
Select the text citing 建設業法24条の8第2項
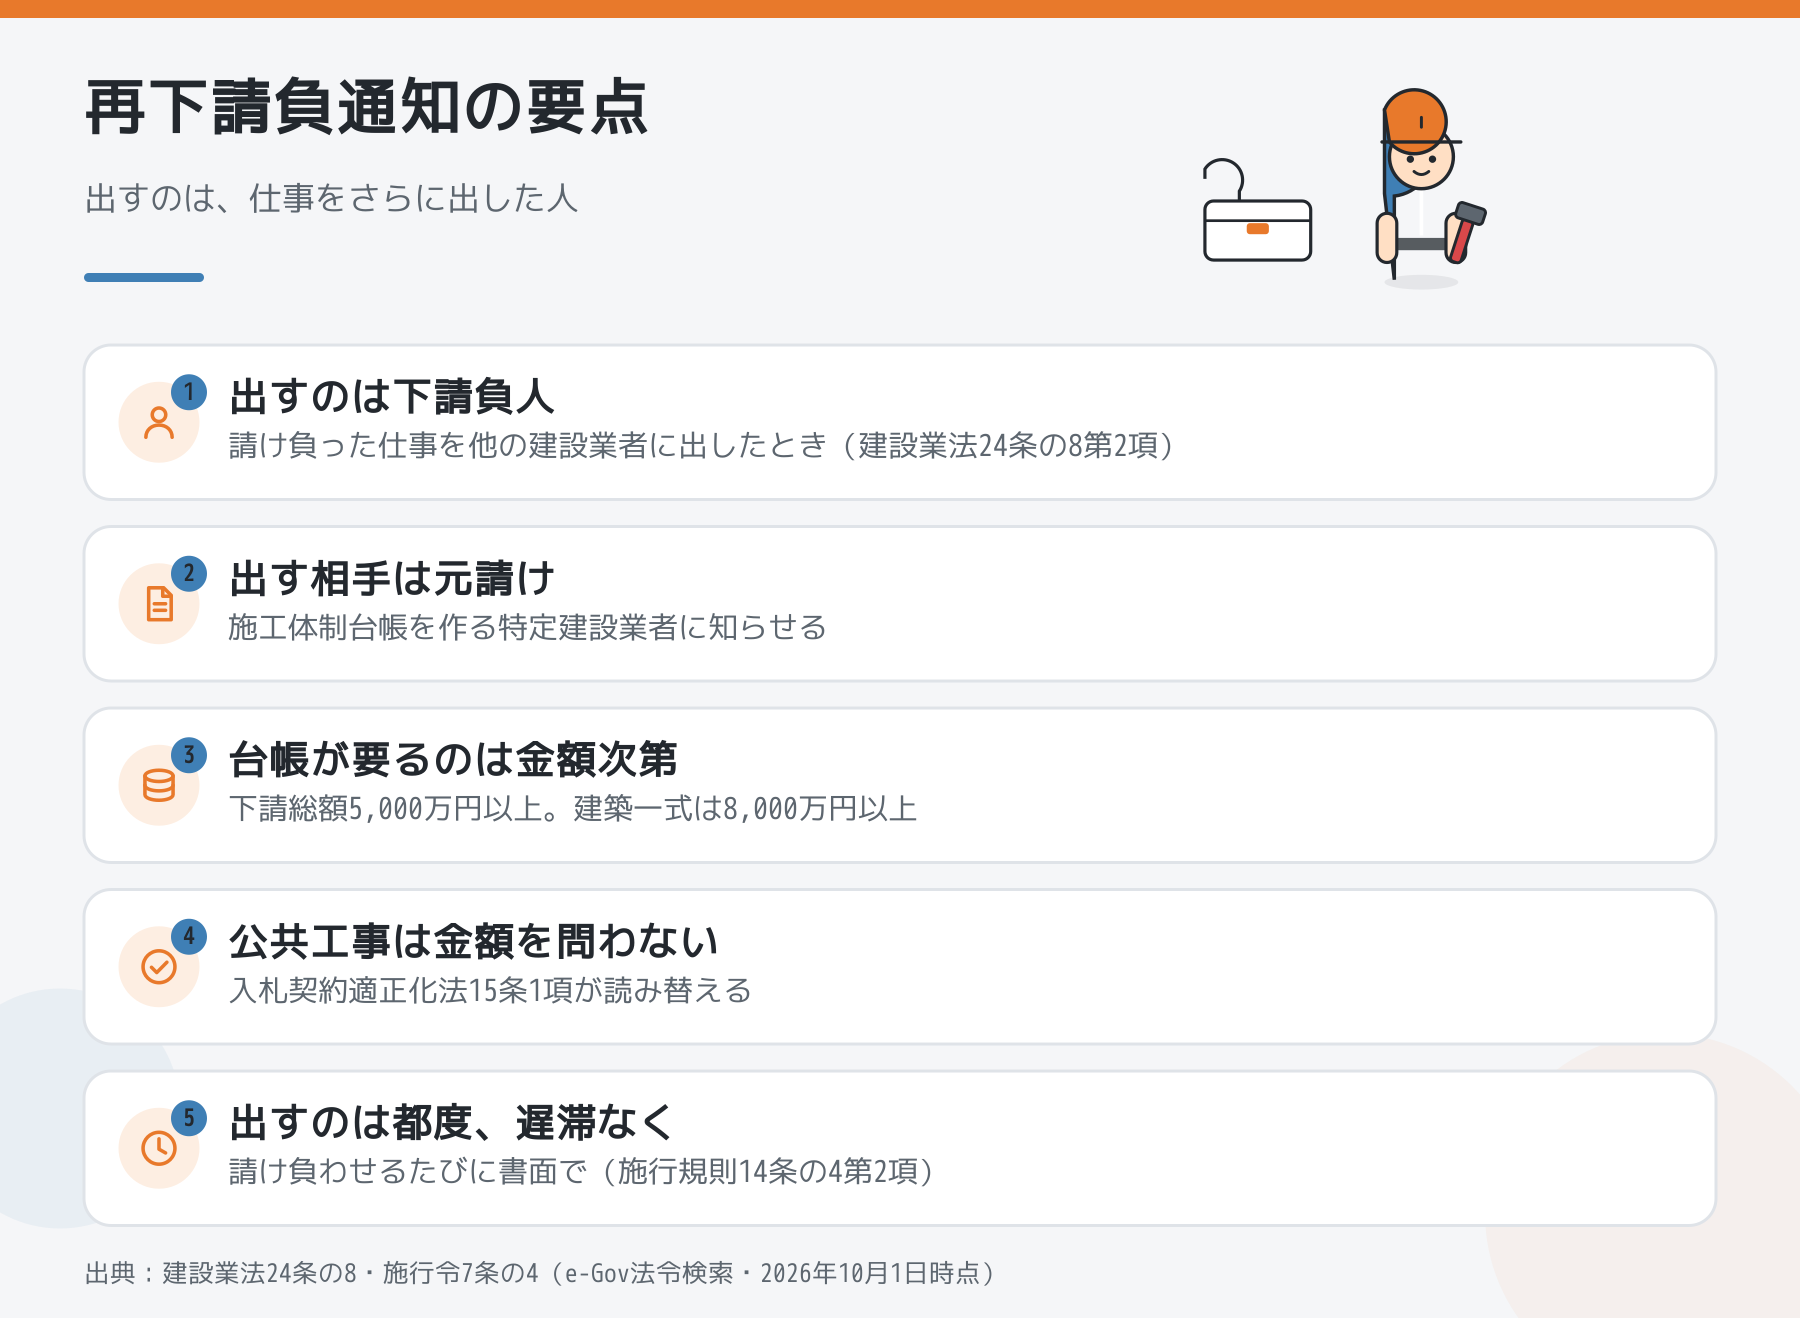[x=702, y=445]
